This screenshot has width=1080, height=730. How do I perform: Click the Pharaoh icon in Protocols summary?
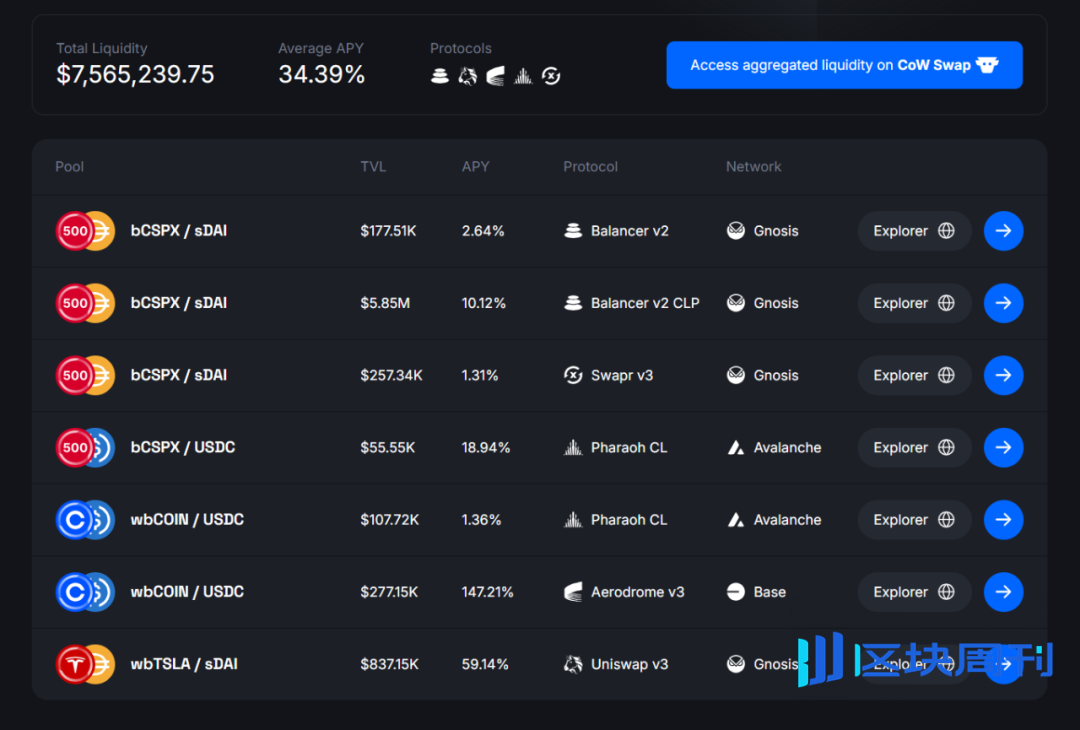pyautogui.click(x=523, y=76)
